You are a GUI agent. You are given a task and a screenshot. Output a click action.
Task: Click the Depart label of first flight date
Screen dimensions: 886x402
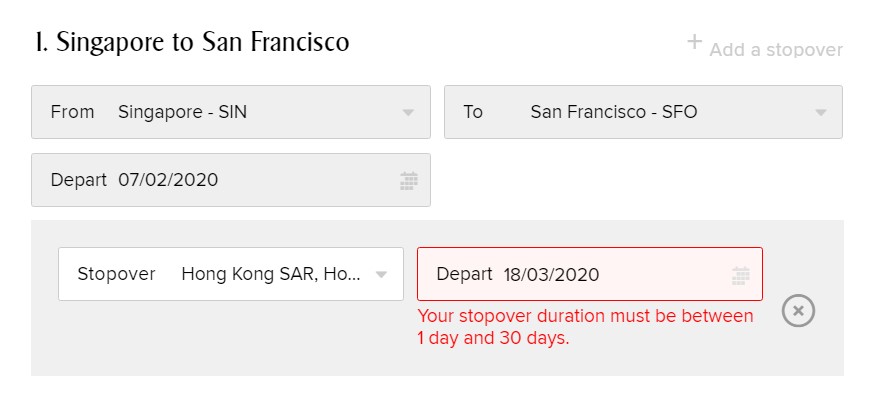coord(79,180)
